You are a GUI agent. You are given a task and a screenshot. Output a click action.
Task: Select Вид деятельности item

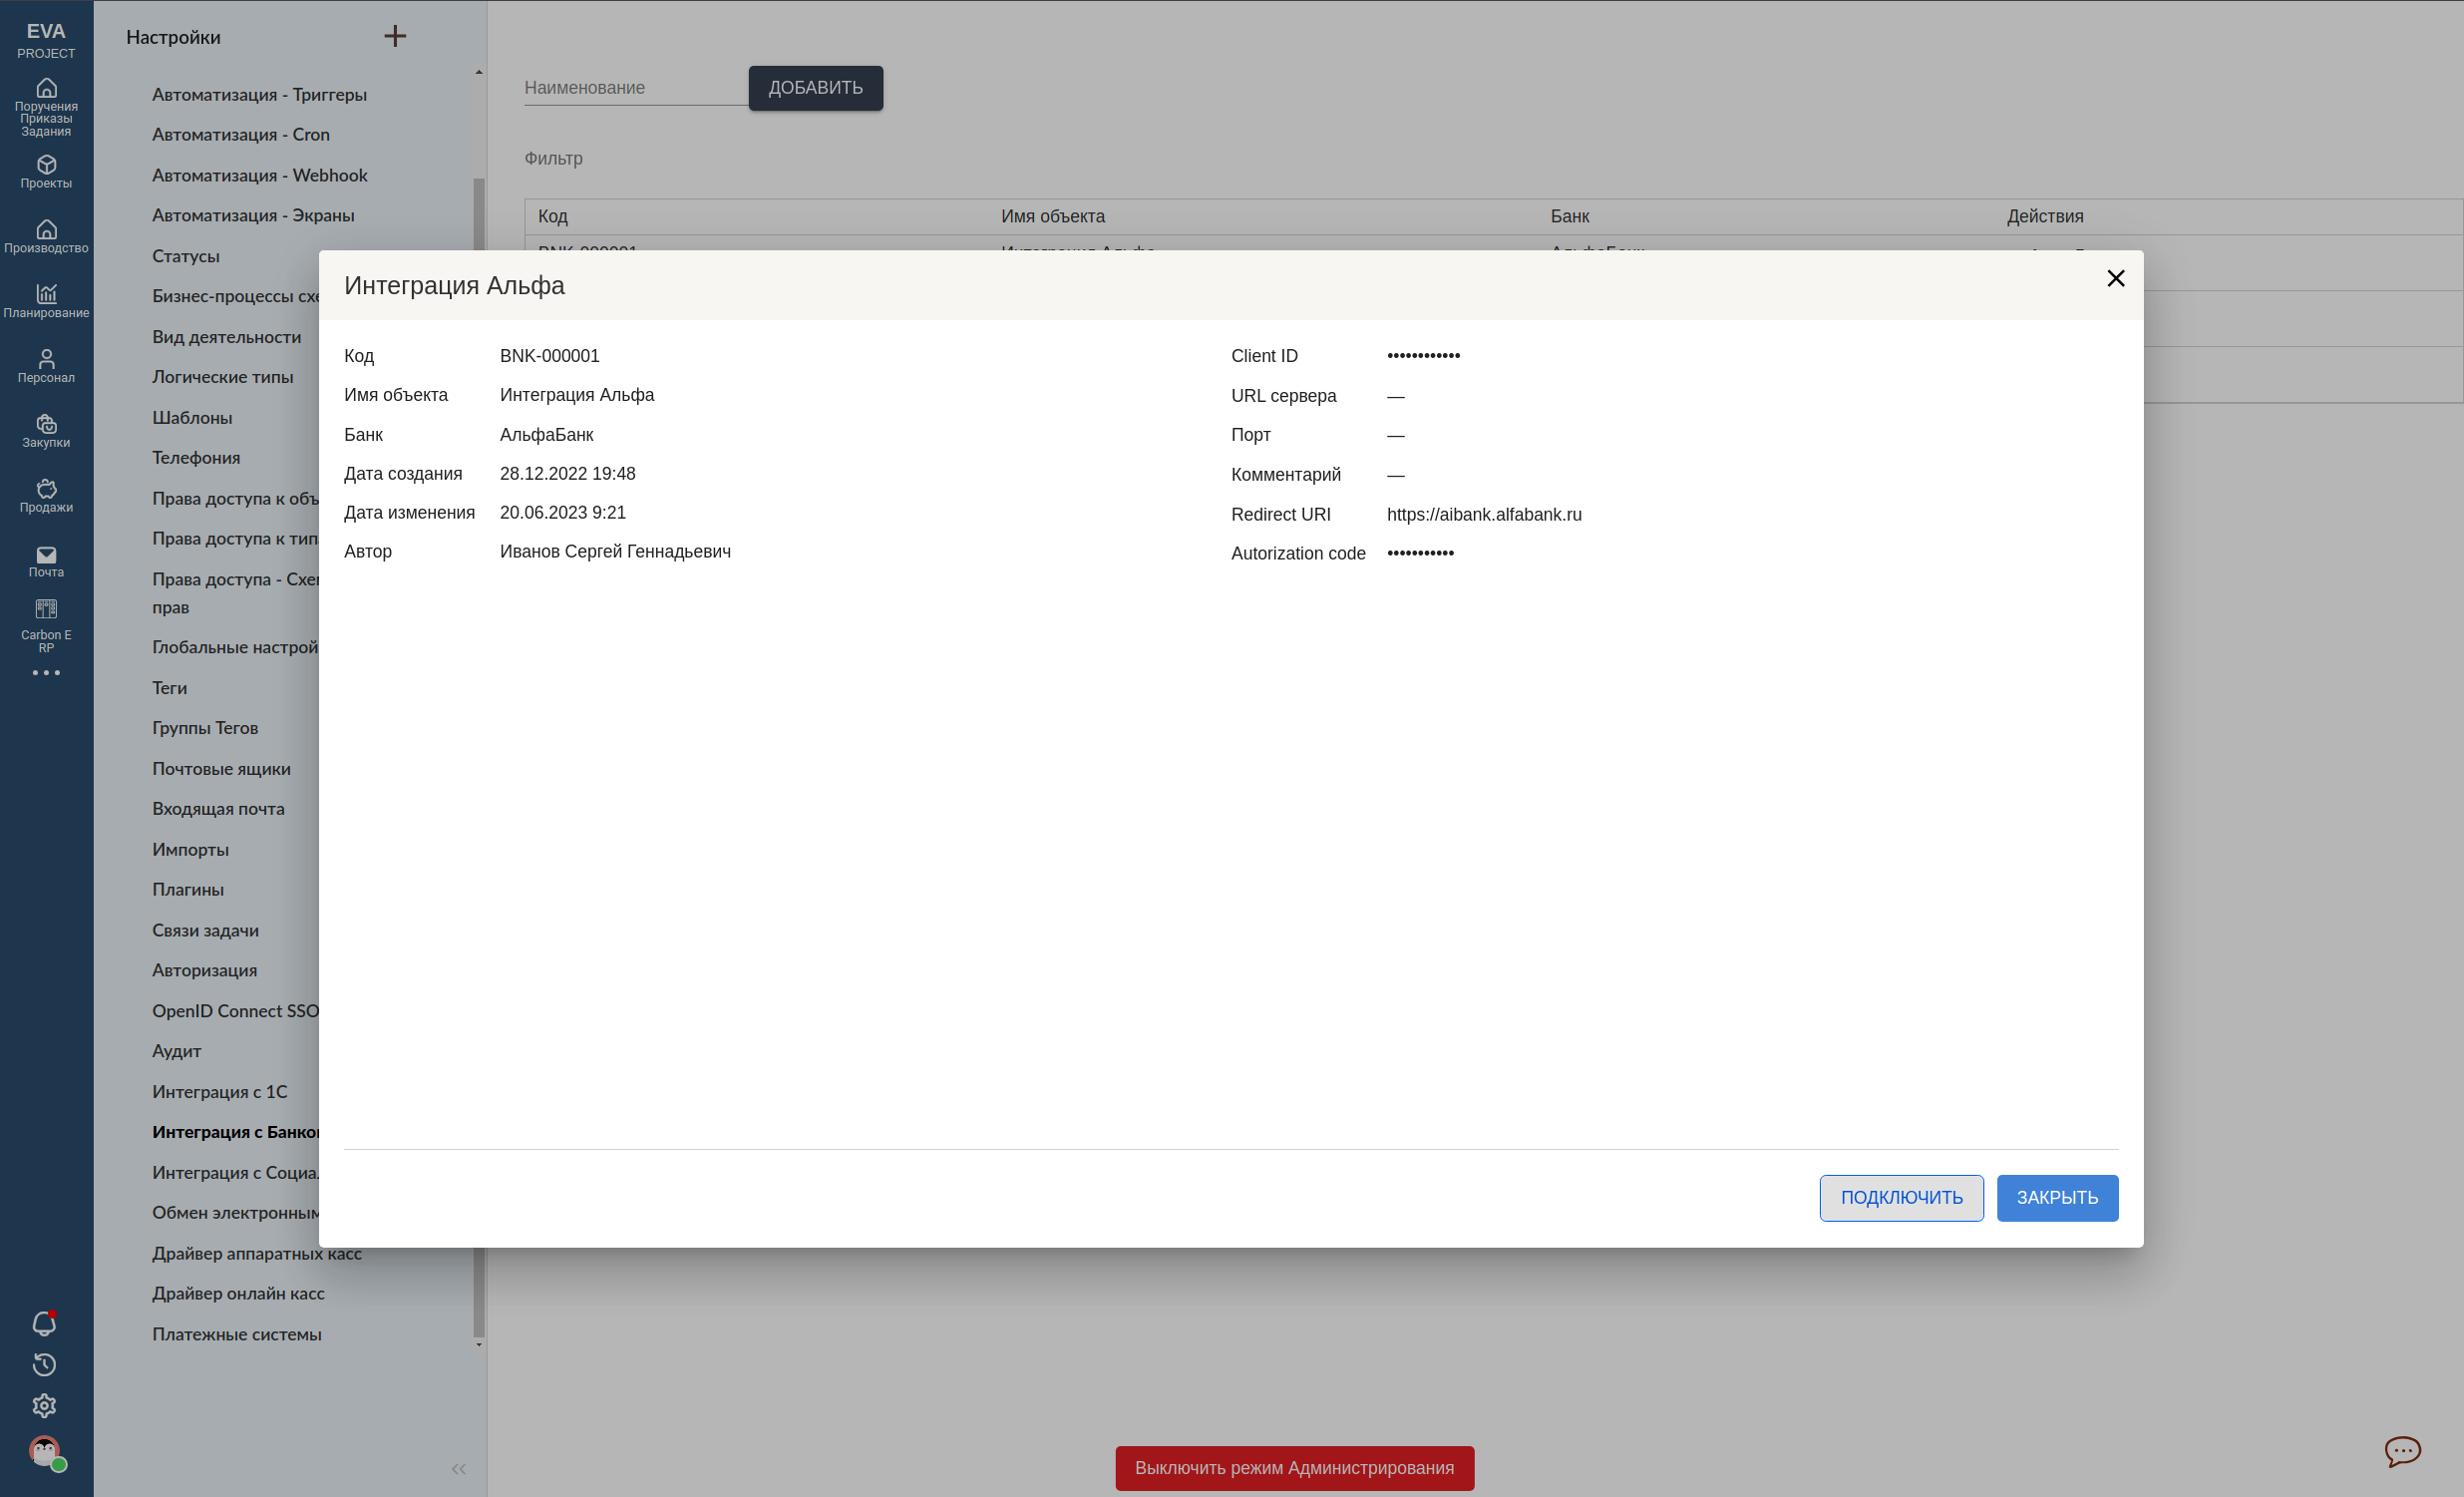click(x=227, y=337)
